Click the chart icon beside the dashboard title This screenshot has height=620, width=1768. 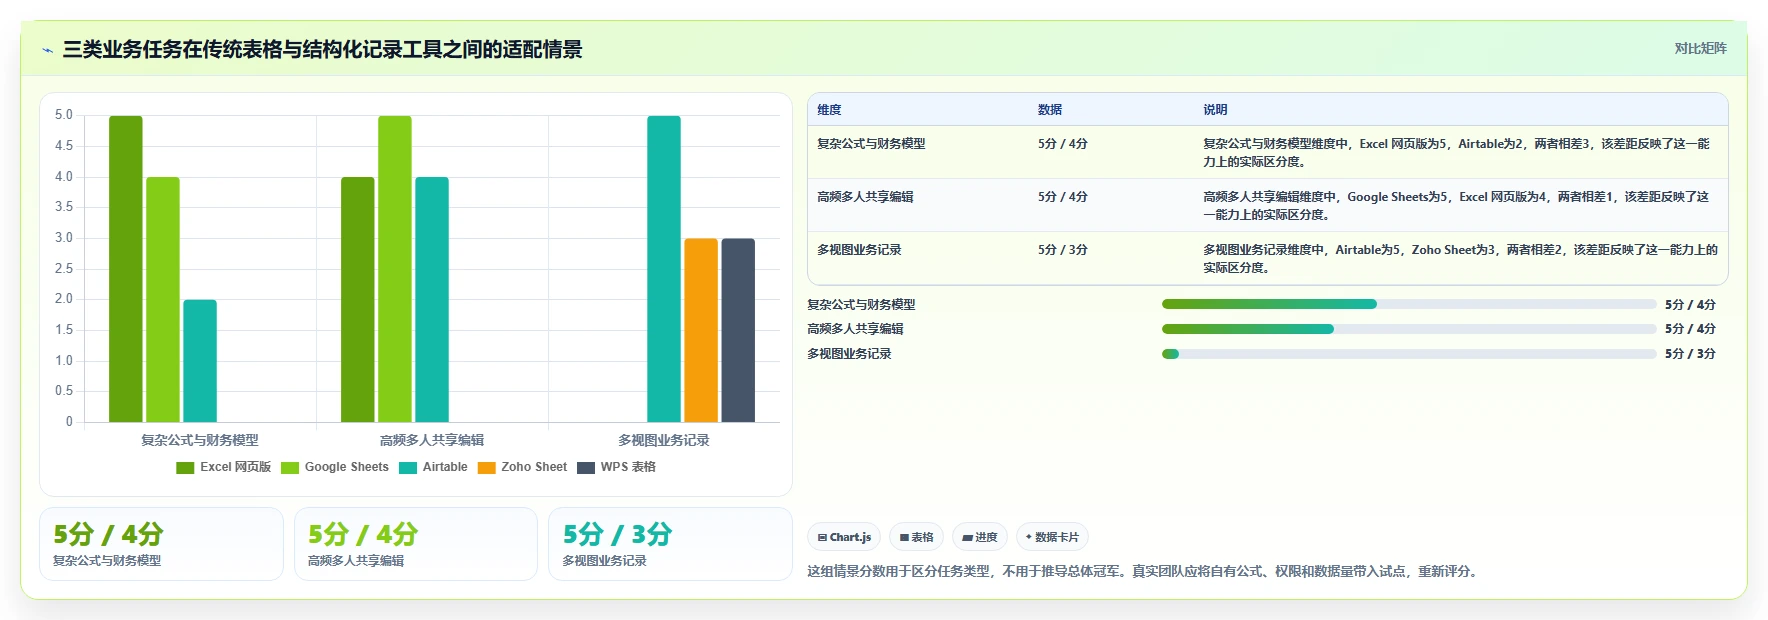(x=47, y=50)
